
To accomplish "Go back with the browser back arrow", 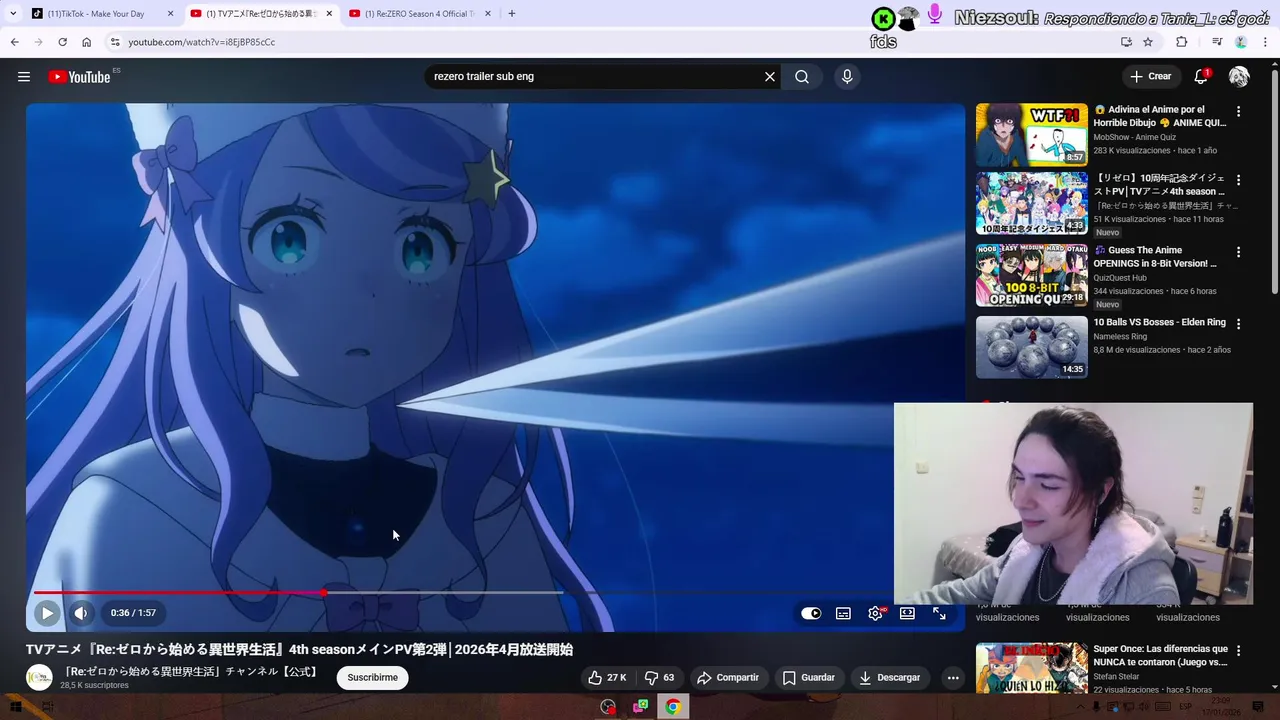I will point(14,42).
